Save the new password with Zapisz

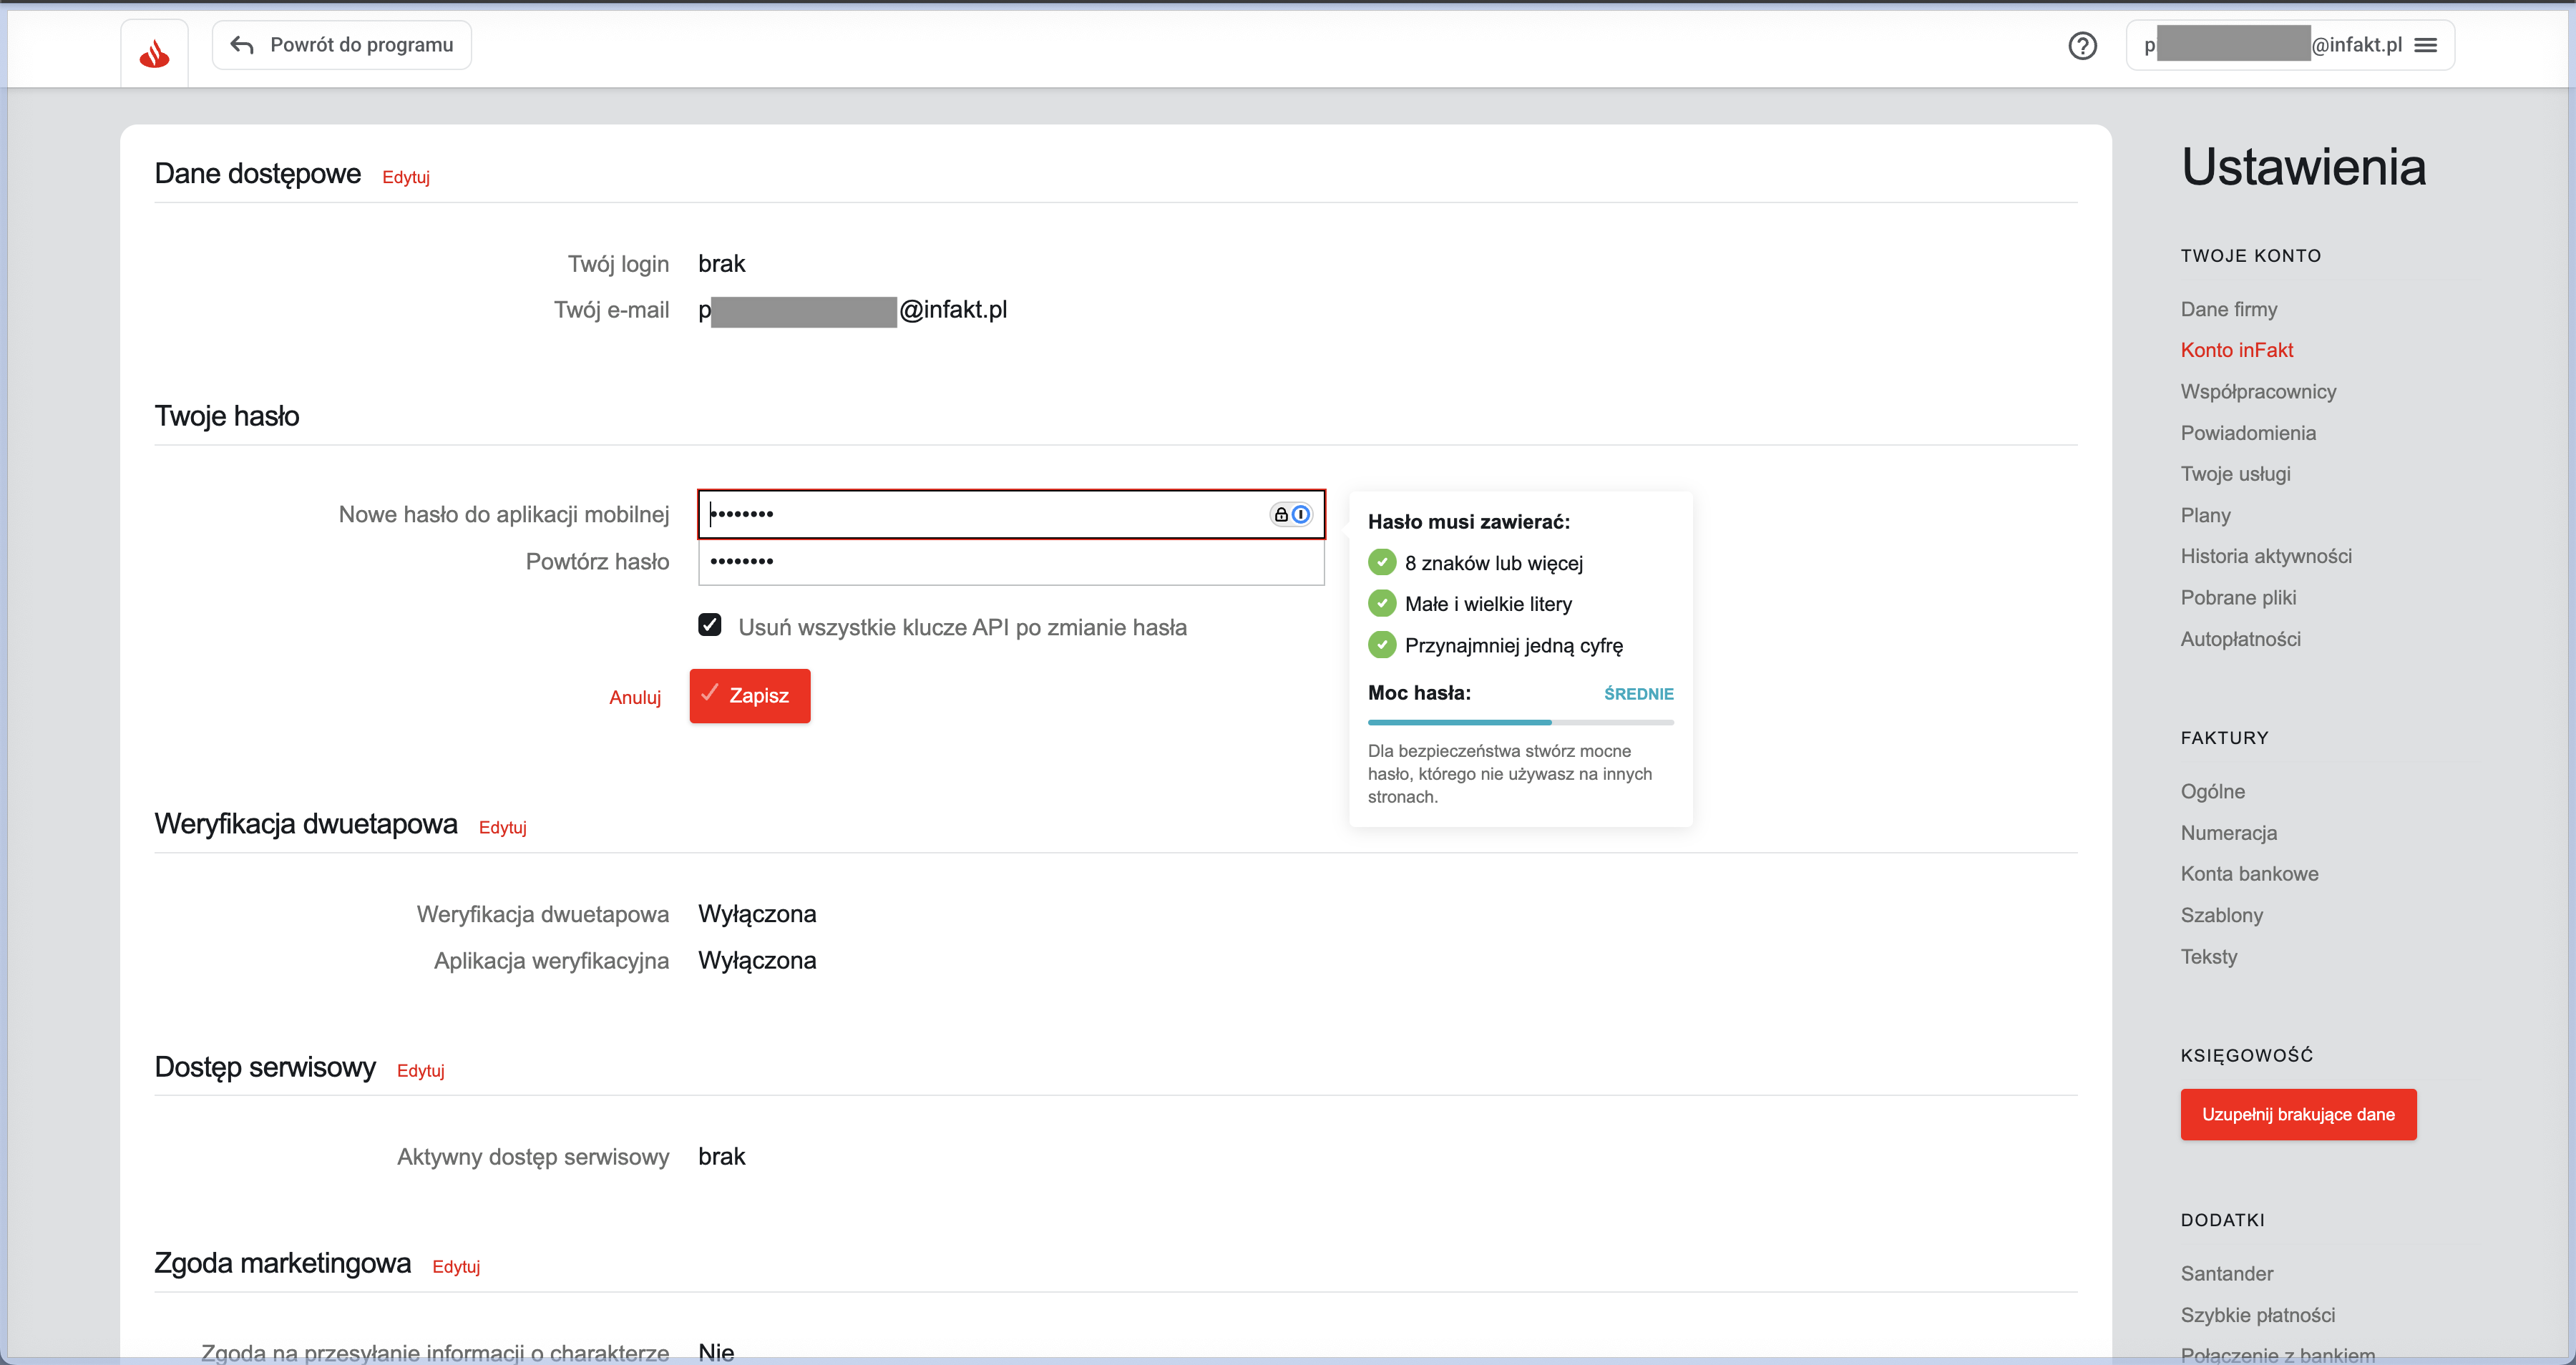749,696
